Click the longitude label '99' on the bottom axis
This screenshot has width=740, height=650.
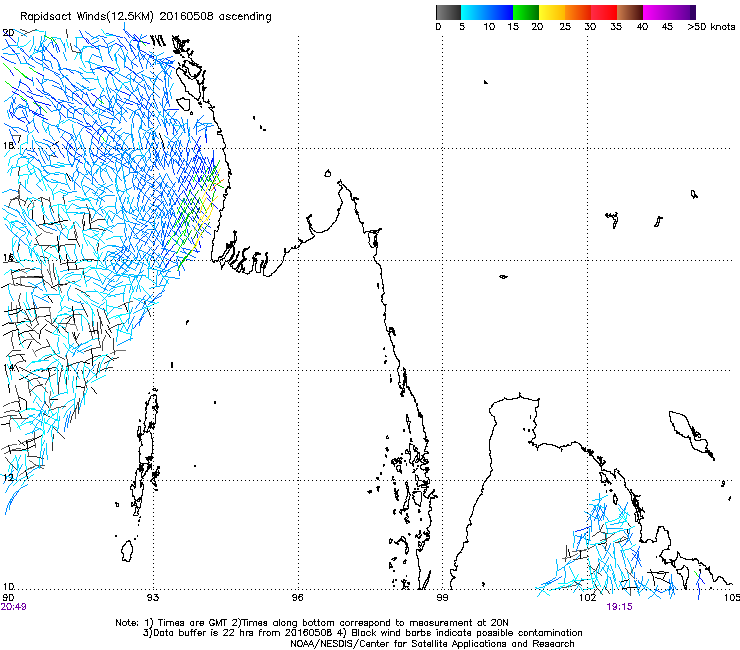[442, 598]
